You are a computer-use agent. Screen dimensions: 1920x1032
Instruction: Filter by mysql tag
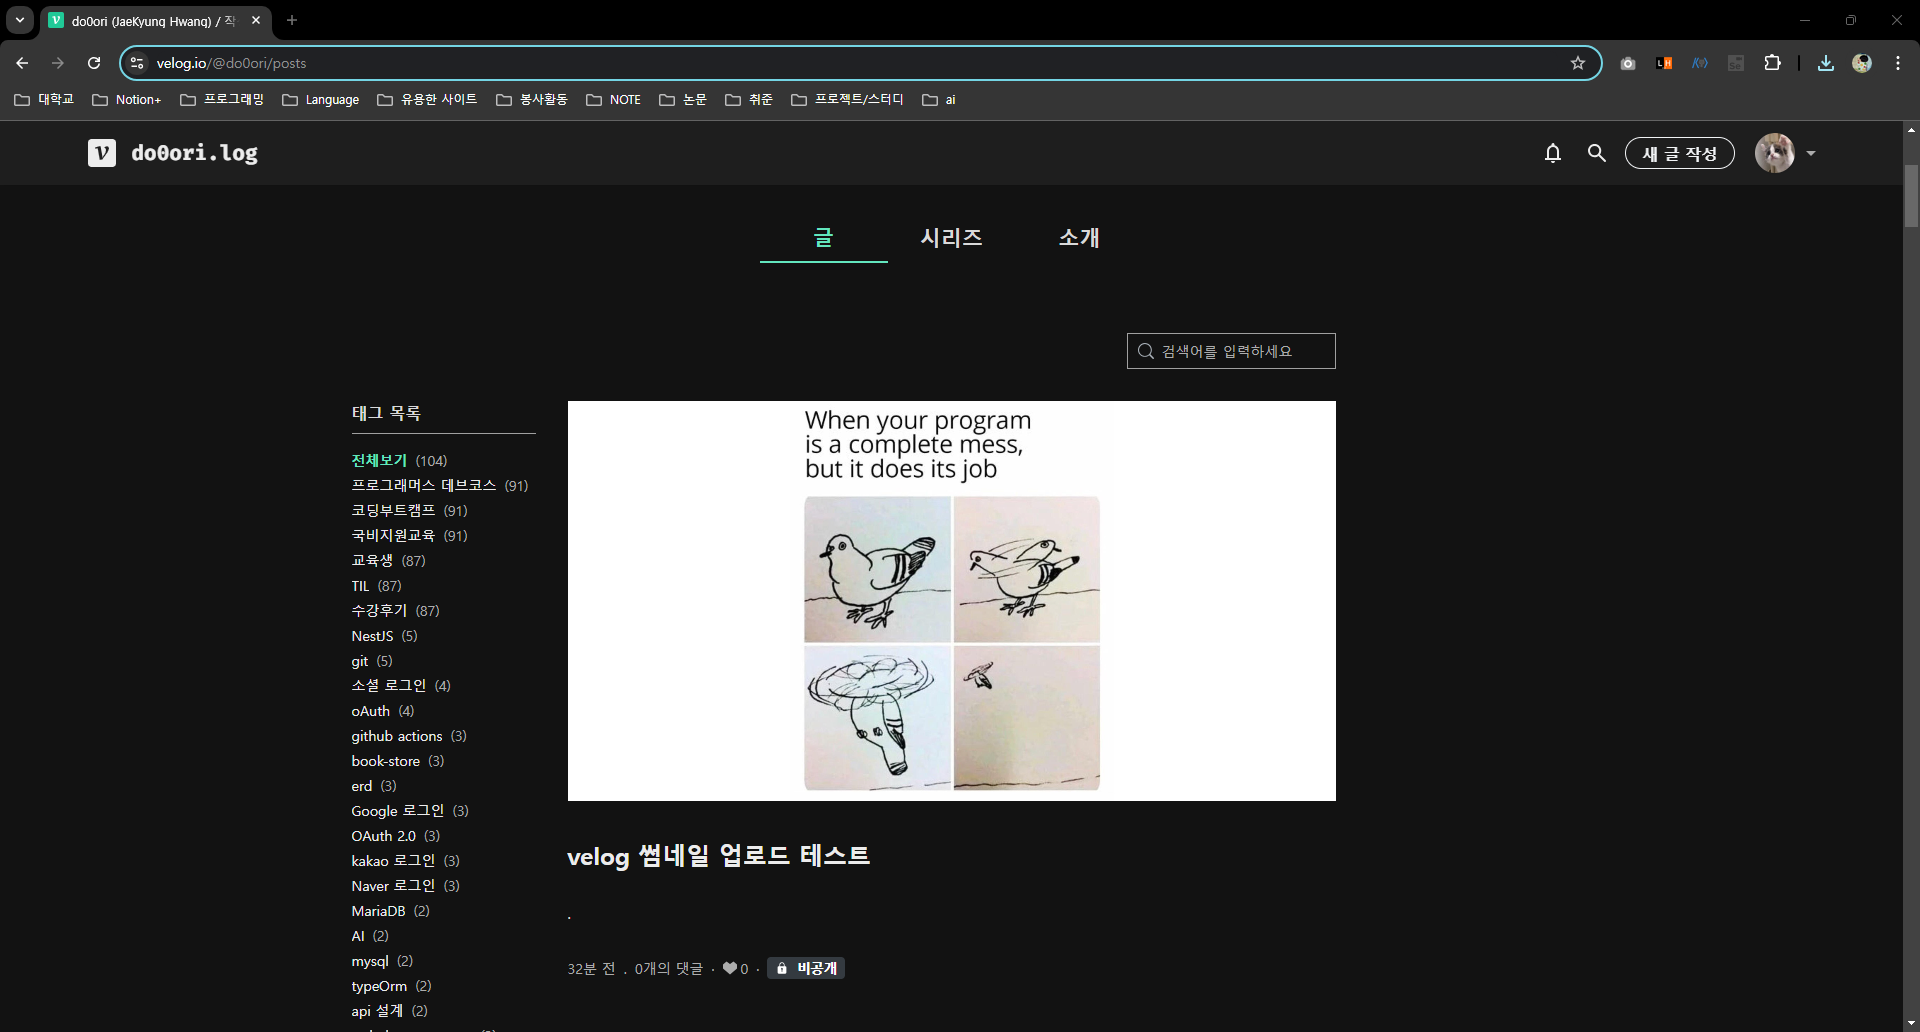coord(370,961)
